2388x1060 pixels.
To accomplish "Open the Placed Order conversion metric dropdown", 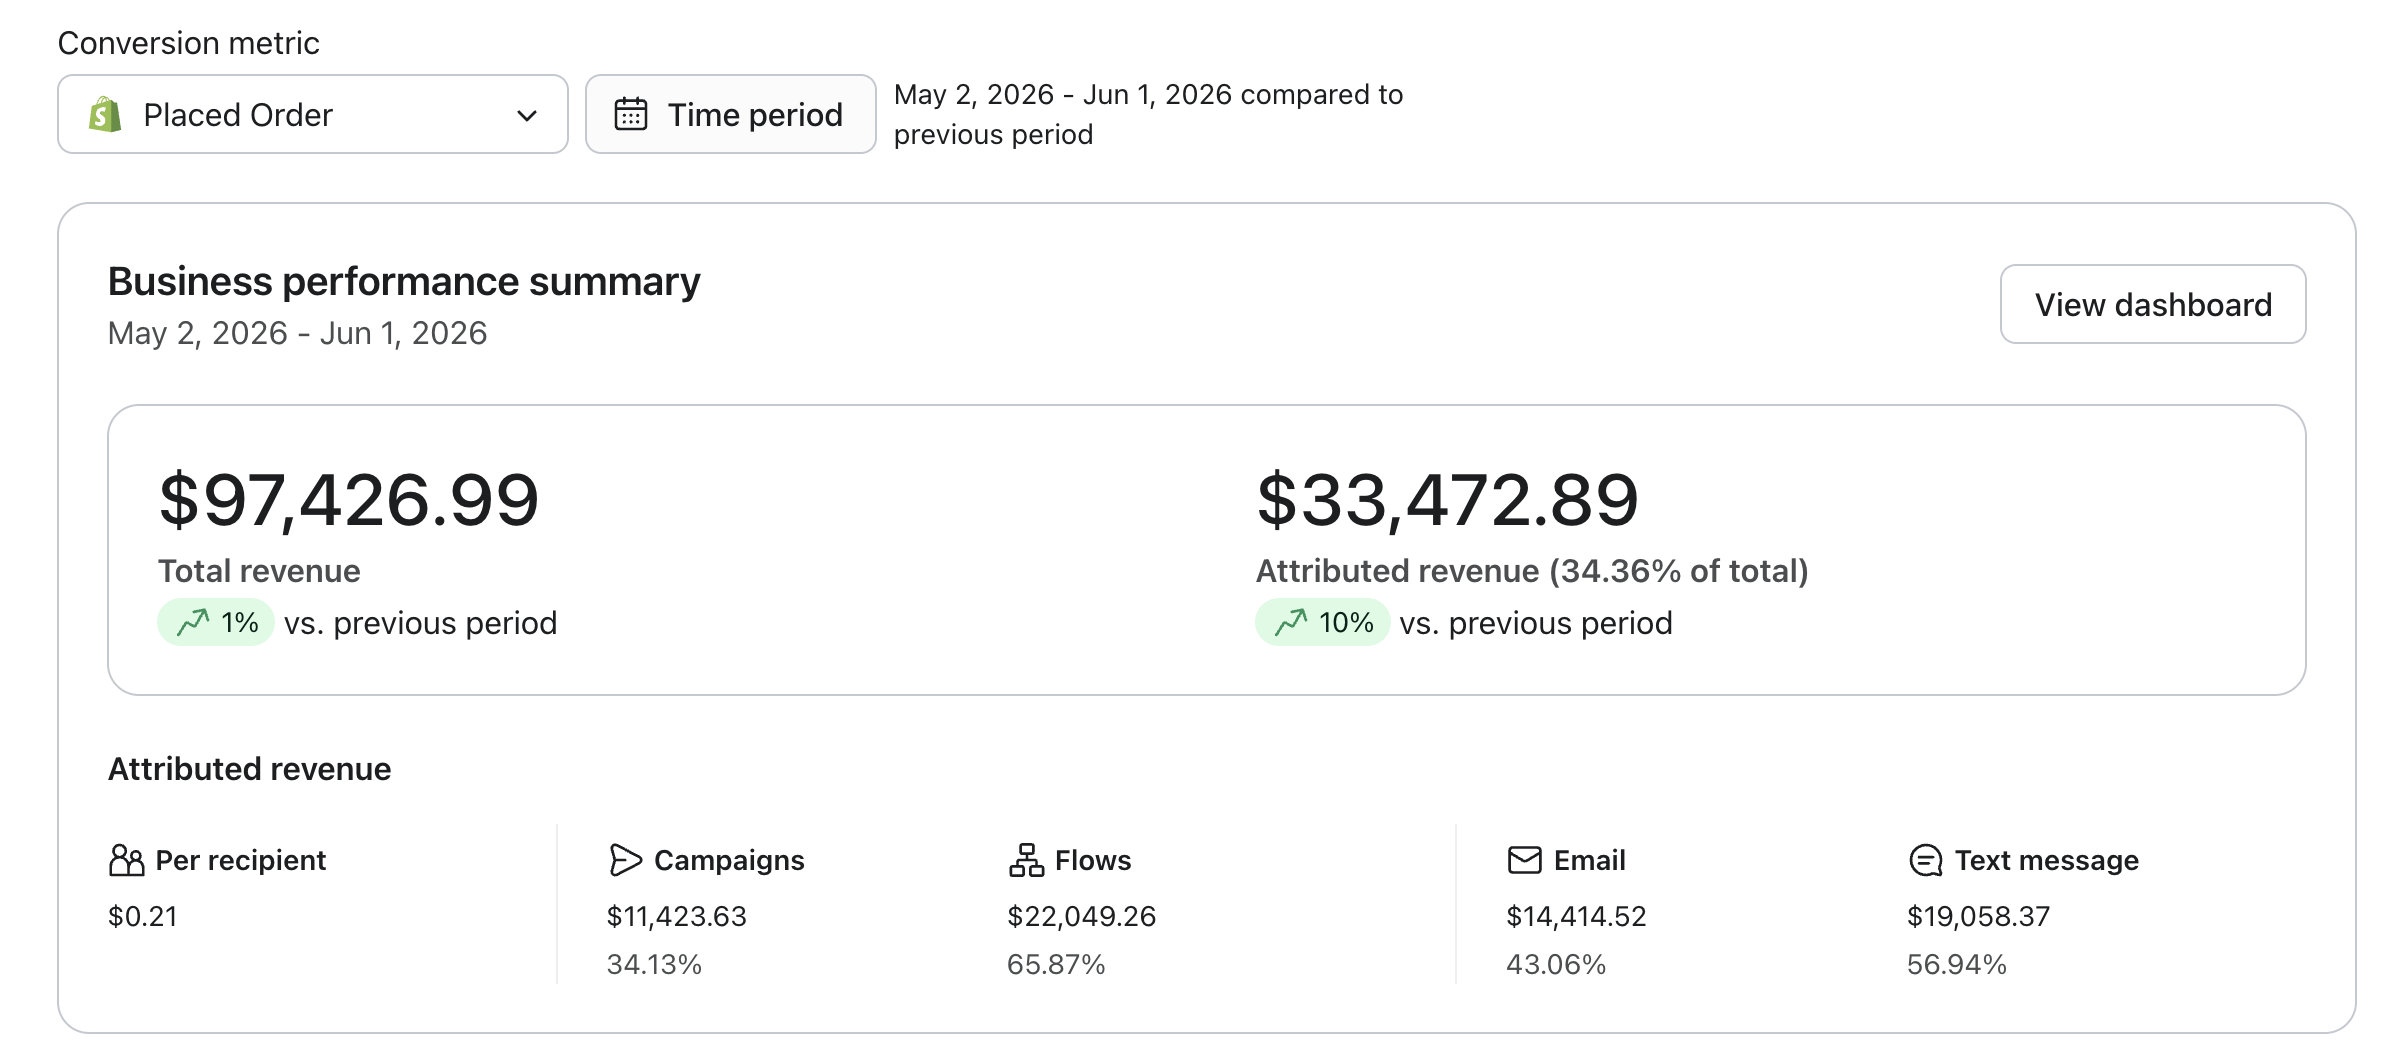I will 313,114.
